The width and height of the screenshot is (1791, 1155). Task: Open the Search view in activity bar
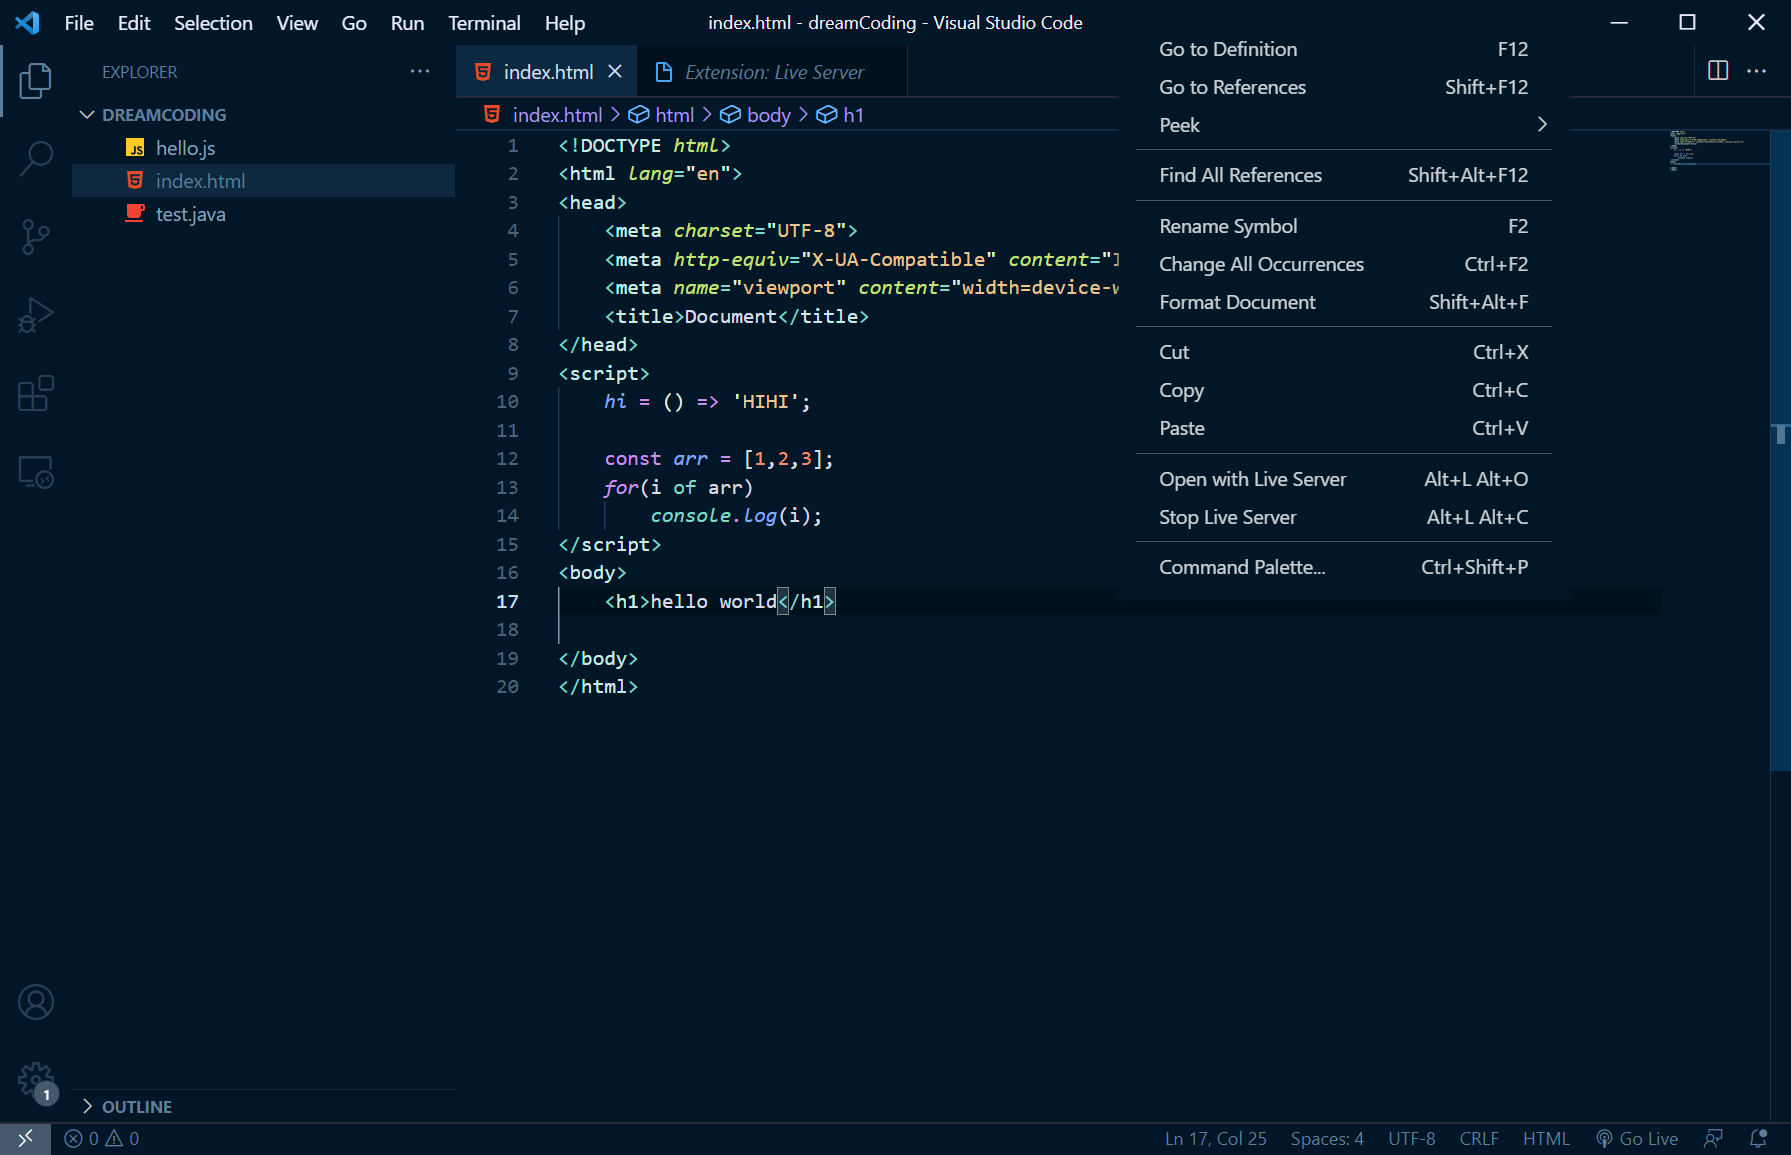(x=35, y=158)
